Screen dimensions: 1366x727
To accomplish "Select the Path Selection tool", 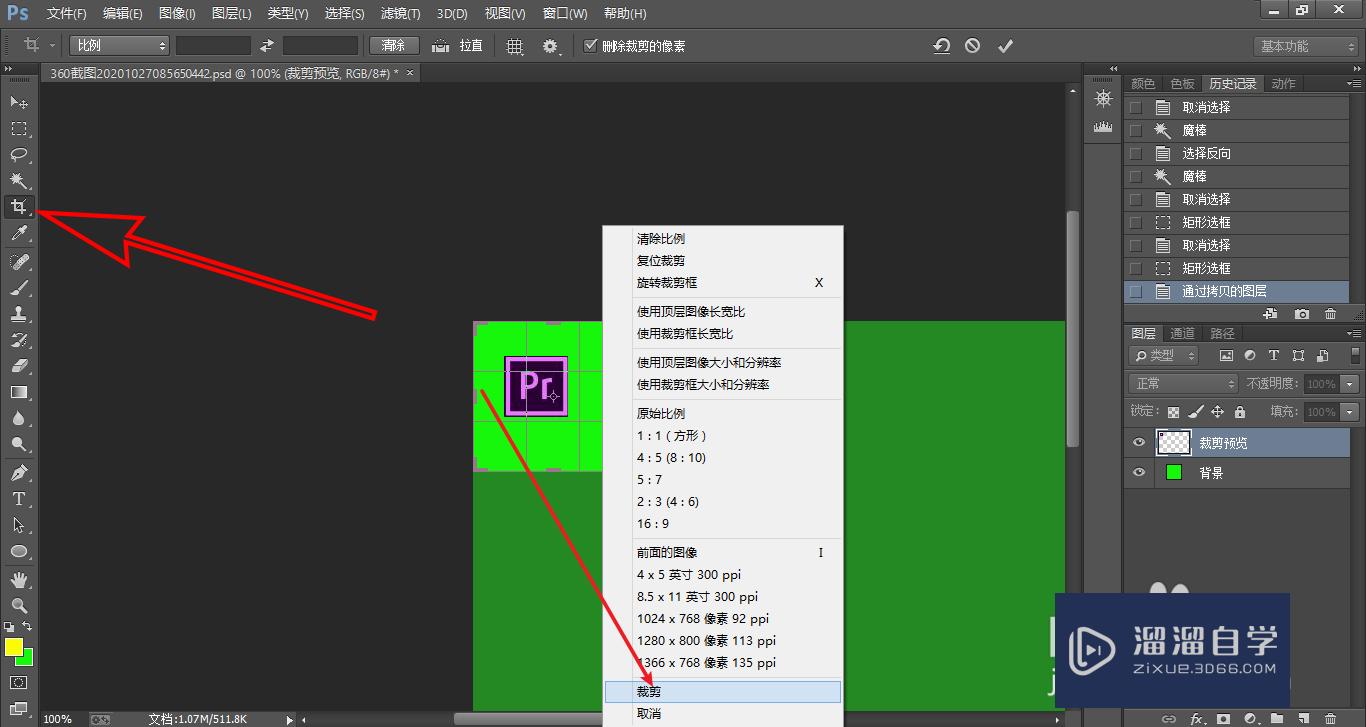I will coord(19,524).
